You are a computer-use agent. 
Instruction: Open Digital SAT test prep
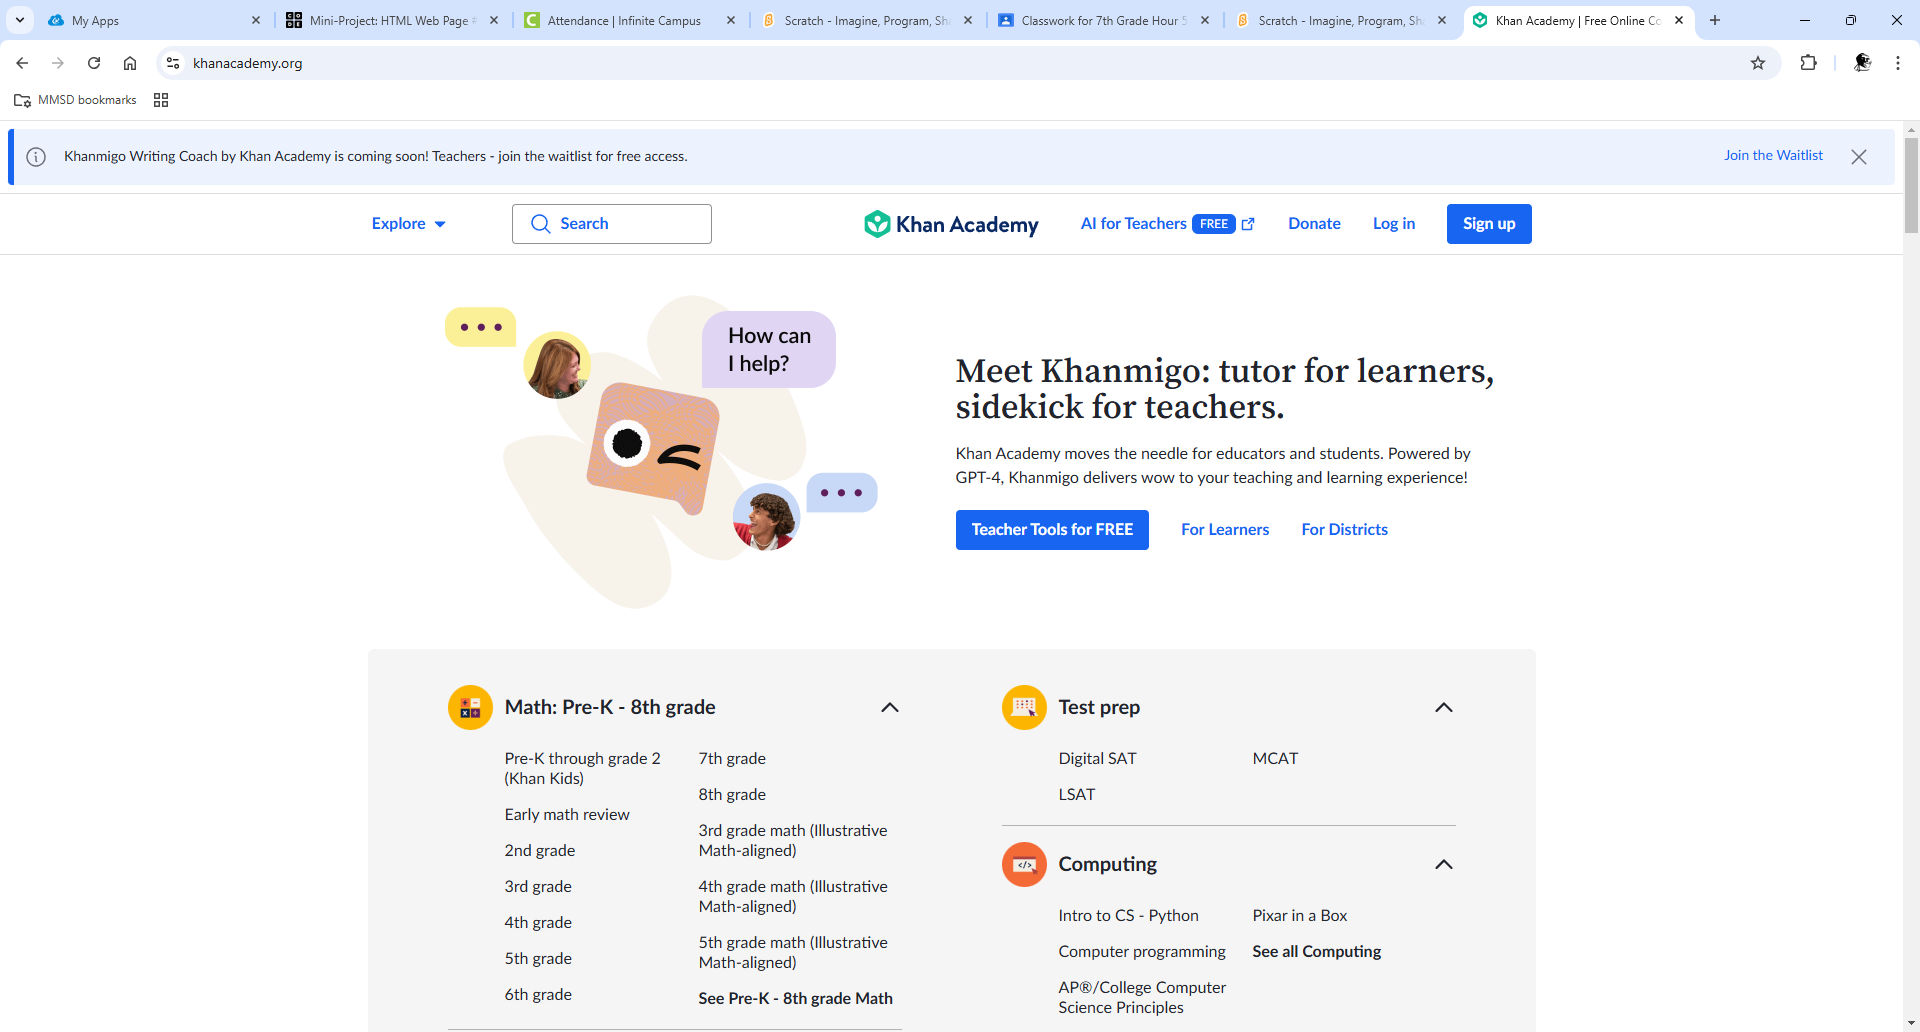[1098, 759]
